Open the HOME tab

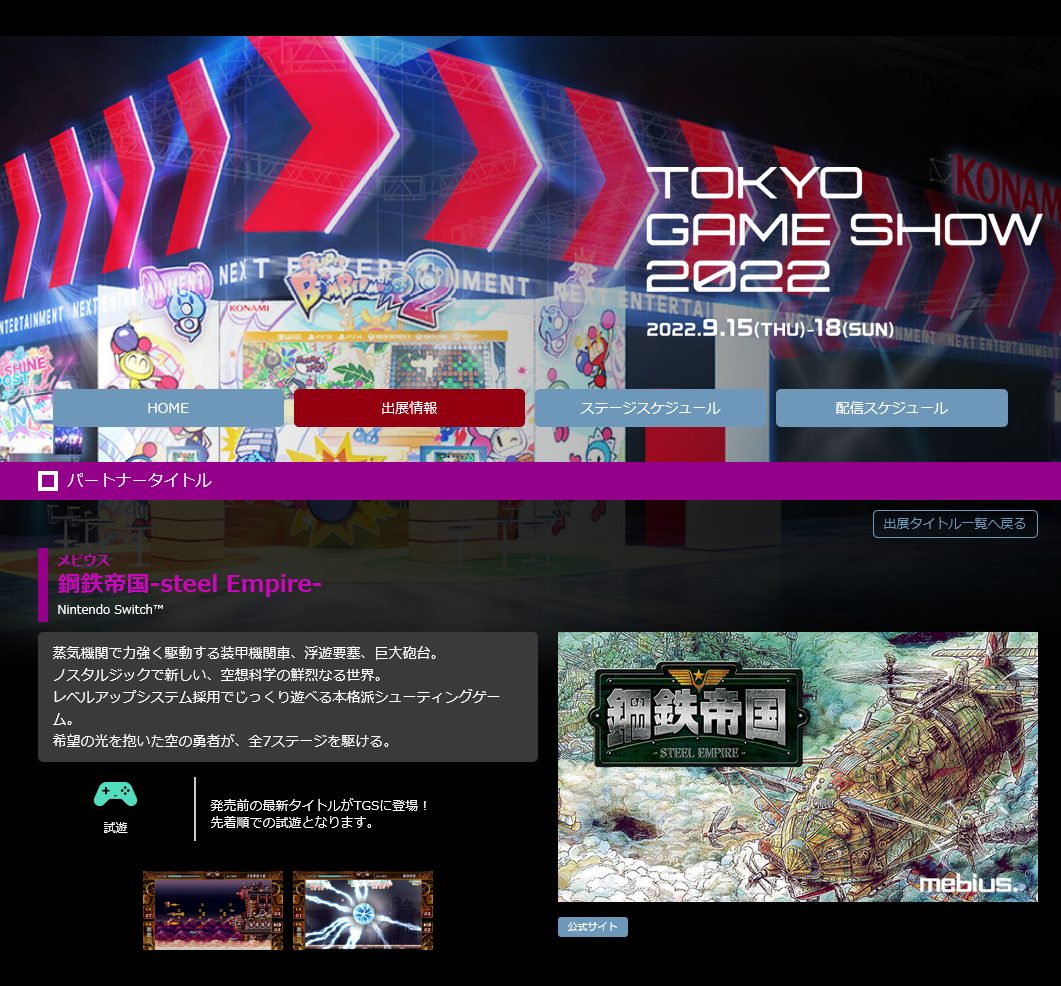pos(168,408)
